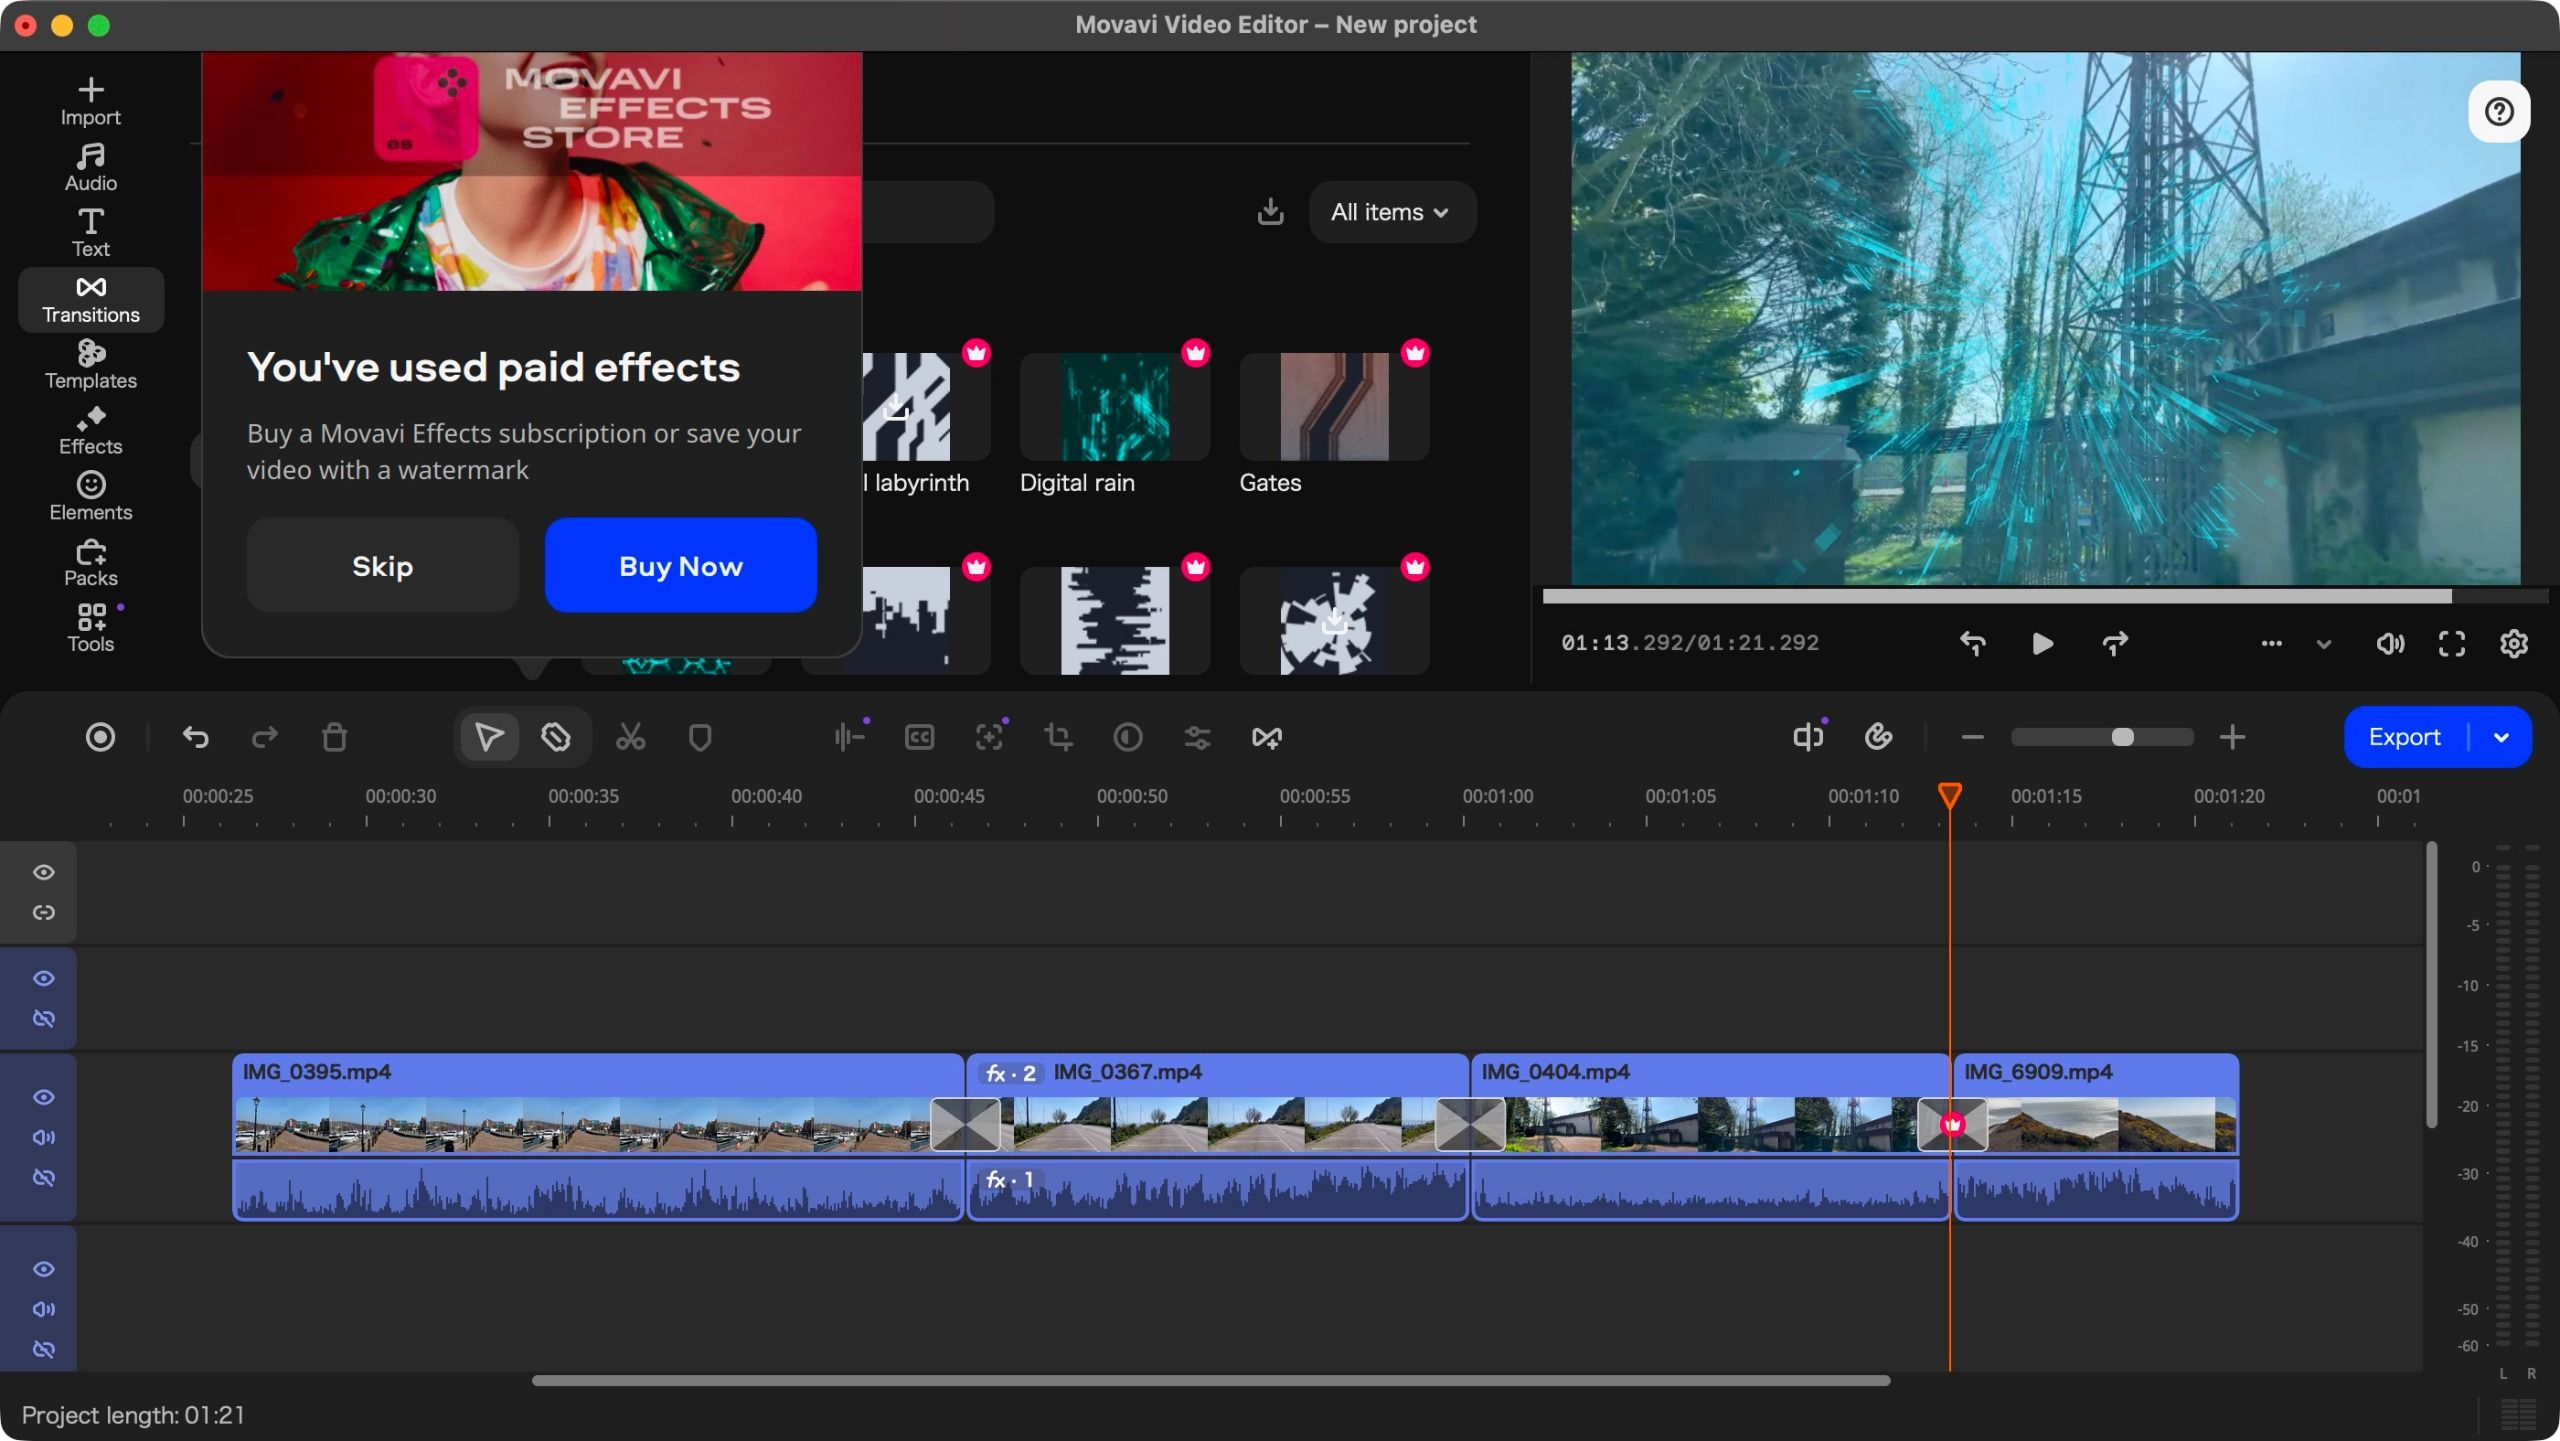Viewport: 2560px width, 1441px height.
Task: Open the Import panel
Action: (90, 102)
